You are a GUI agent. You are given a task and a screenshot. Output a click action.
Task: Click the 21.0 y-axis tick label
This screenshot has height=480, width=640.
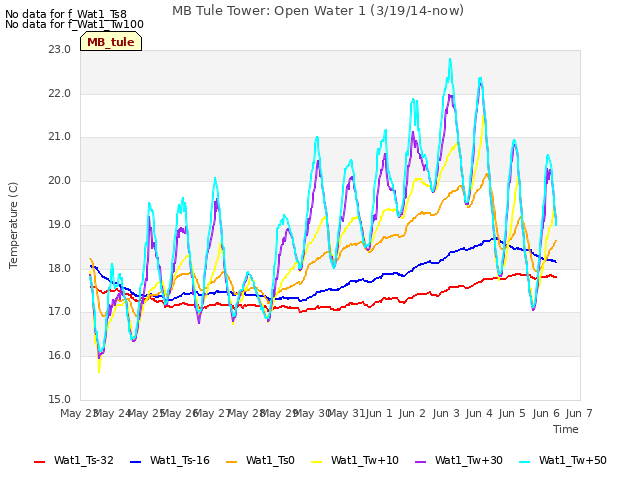click(60, 137)
